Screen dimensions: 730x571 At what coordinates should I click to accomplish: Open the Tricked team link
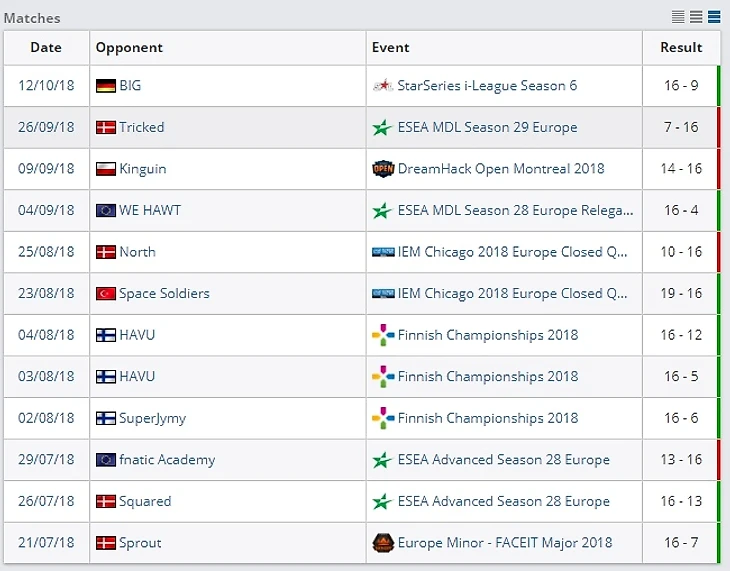pos(141,128)
